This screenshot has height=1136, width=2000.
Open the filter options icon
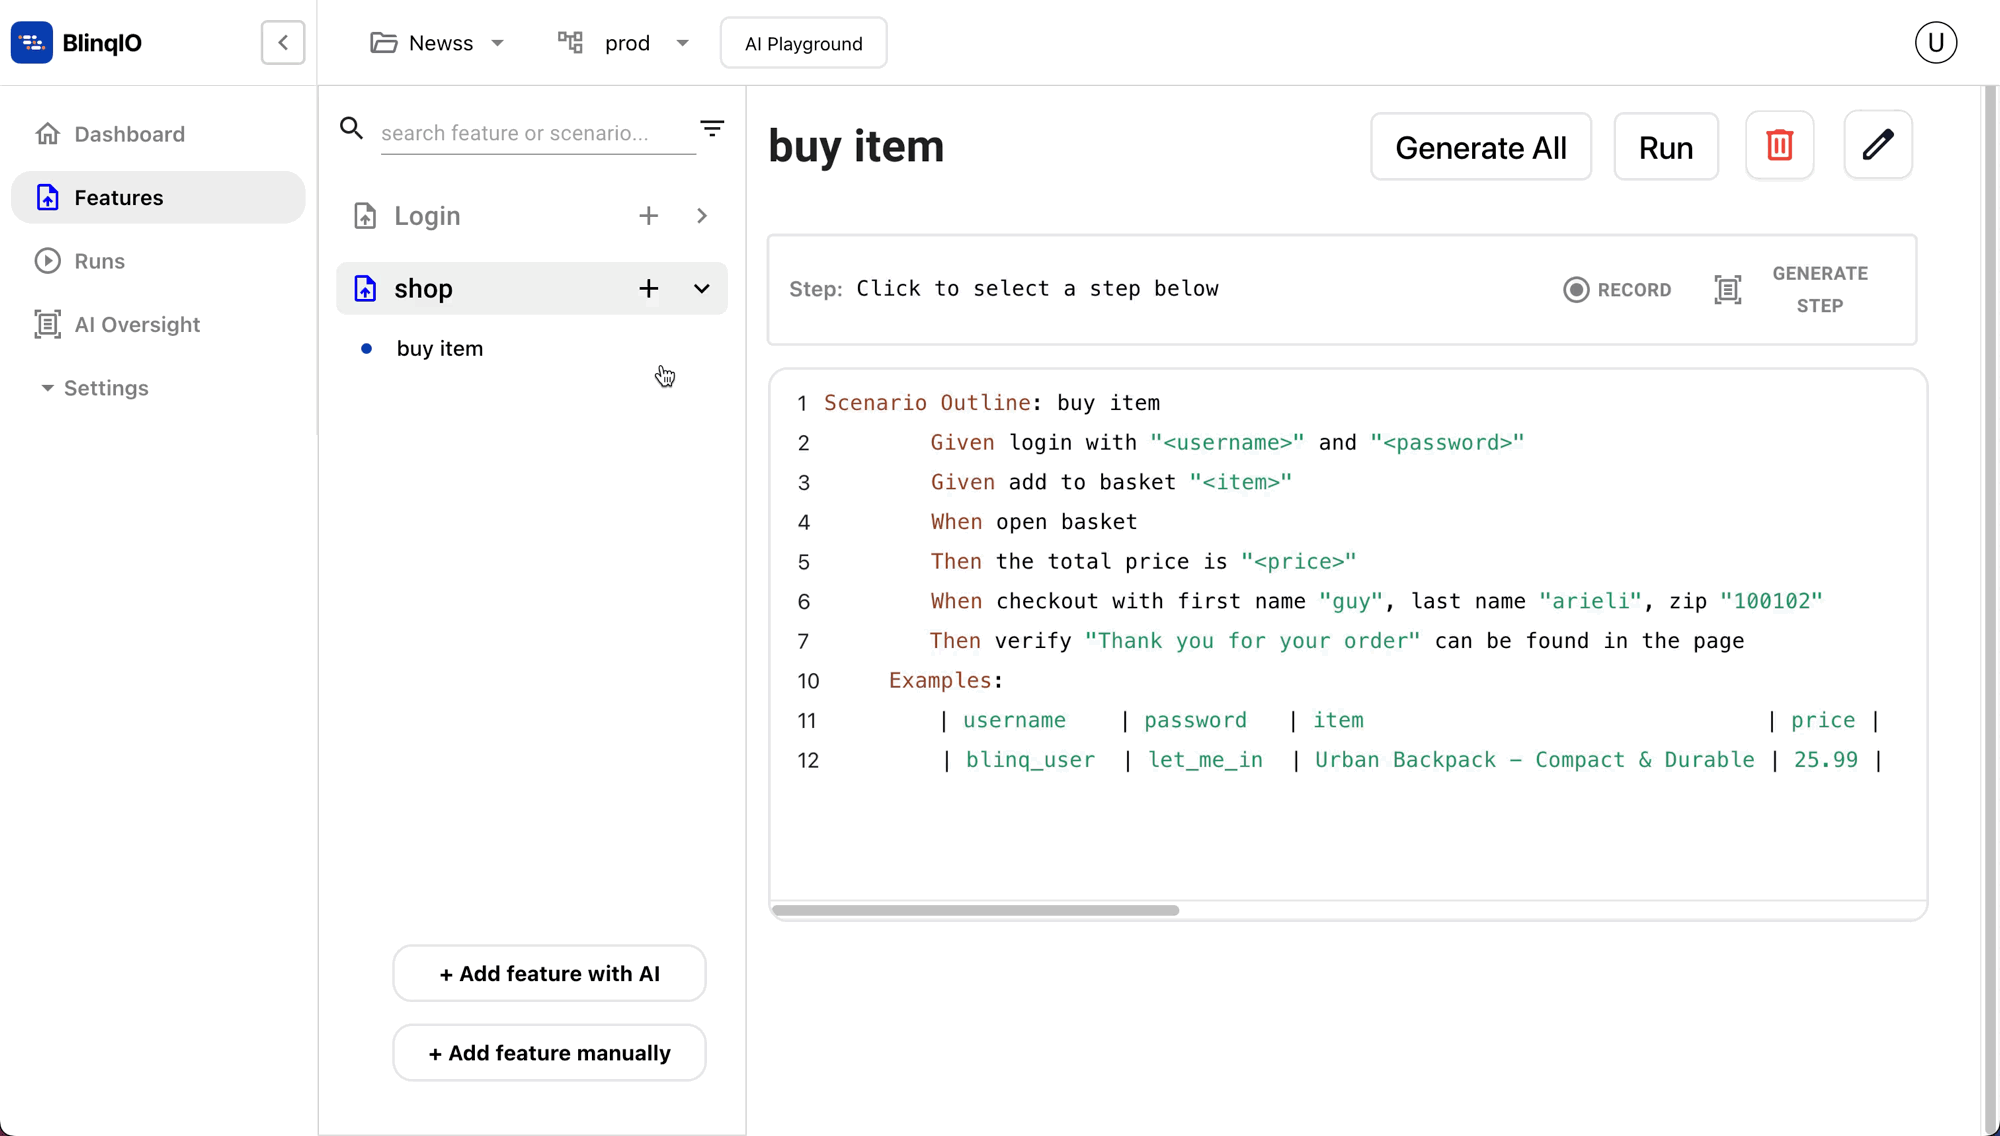pyautogui.click(x=712, y=128)
